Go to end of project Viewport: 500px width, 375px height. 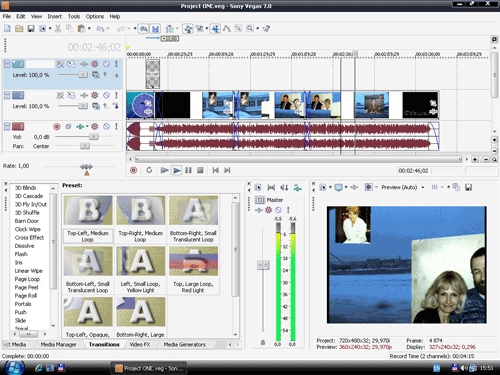point(227,170)
